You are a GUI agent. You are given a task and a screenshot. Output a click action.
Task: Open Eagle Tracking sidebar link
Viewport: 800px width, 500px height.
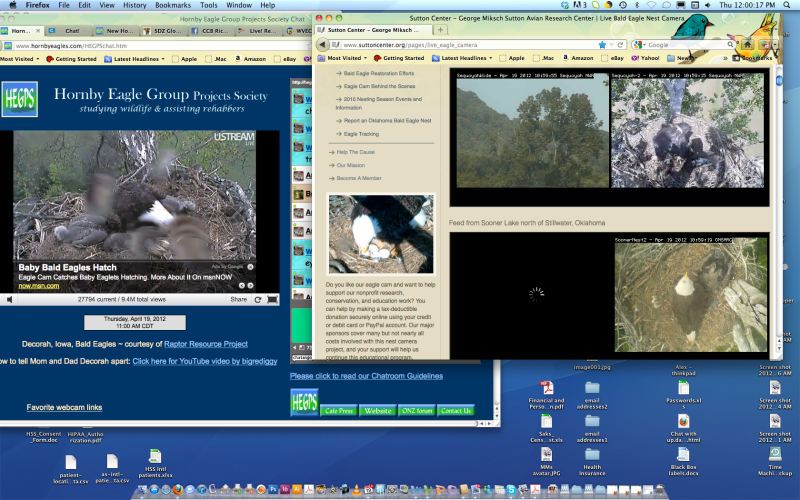point(361,134)
